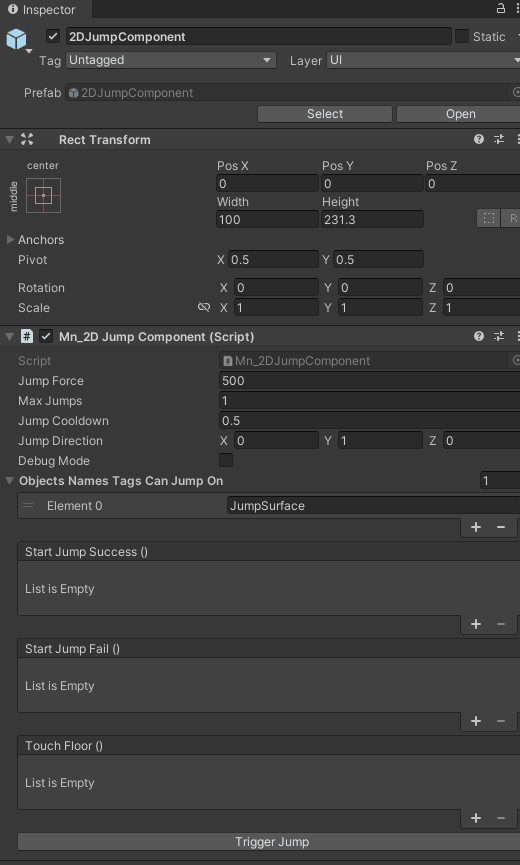Viewport: 520px width, 865px height.
Task: Enable the Static checkbox
Action: (462, 36)
